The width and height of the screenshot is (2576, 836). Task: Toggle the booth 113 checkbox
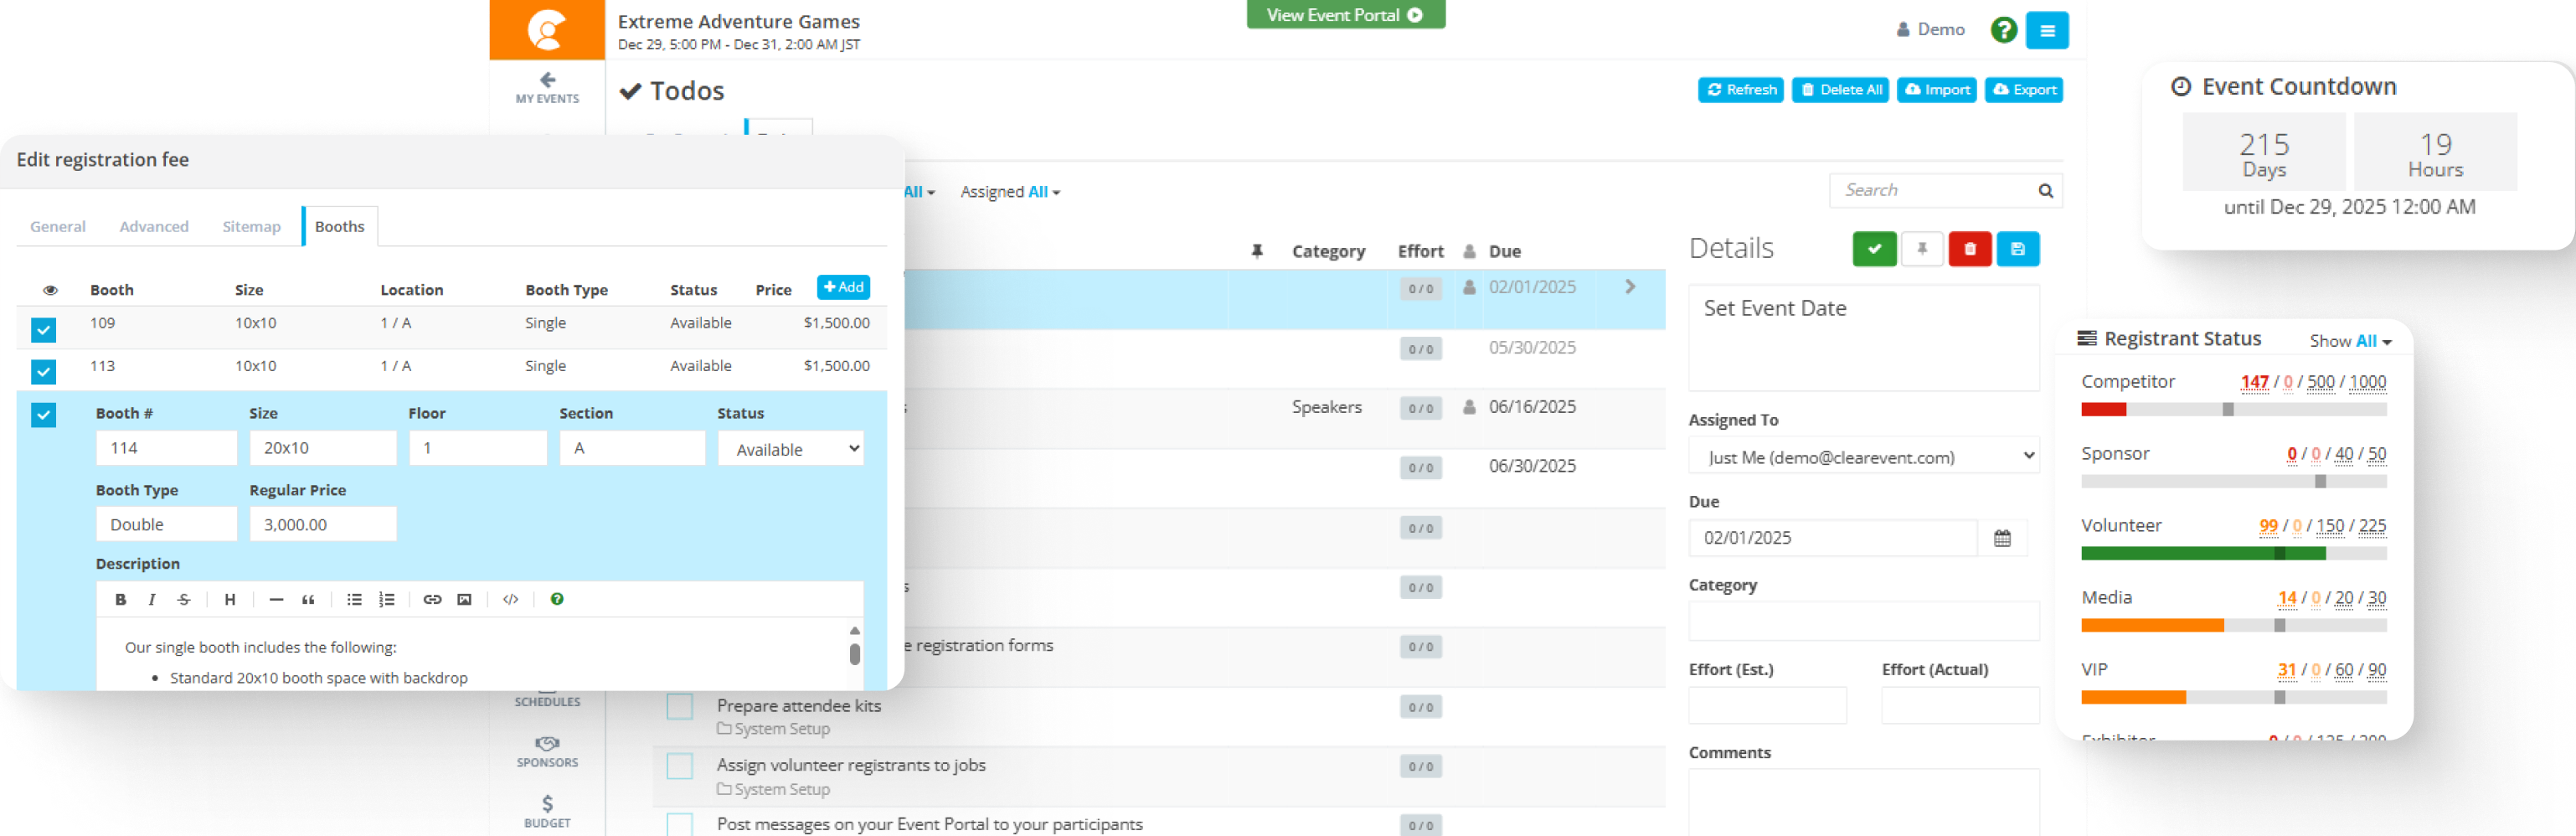pos(43,372)
